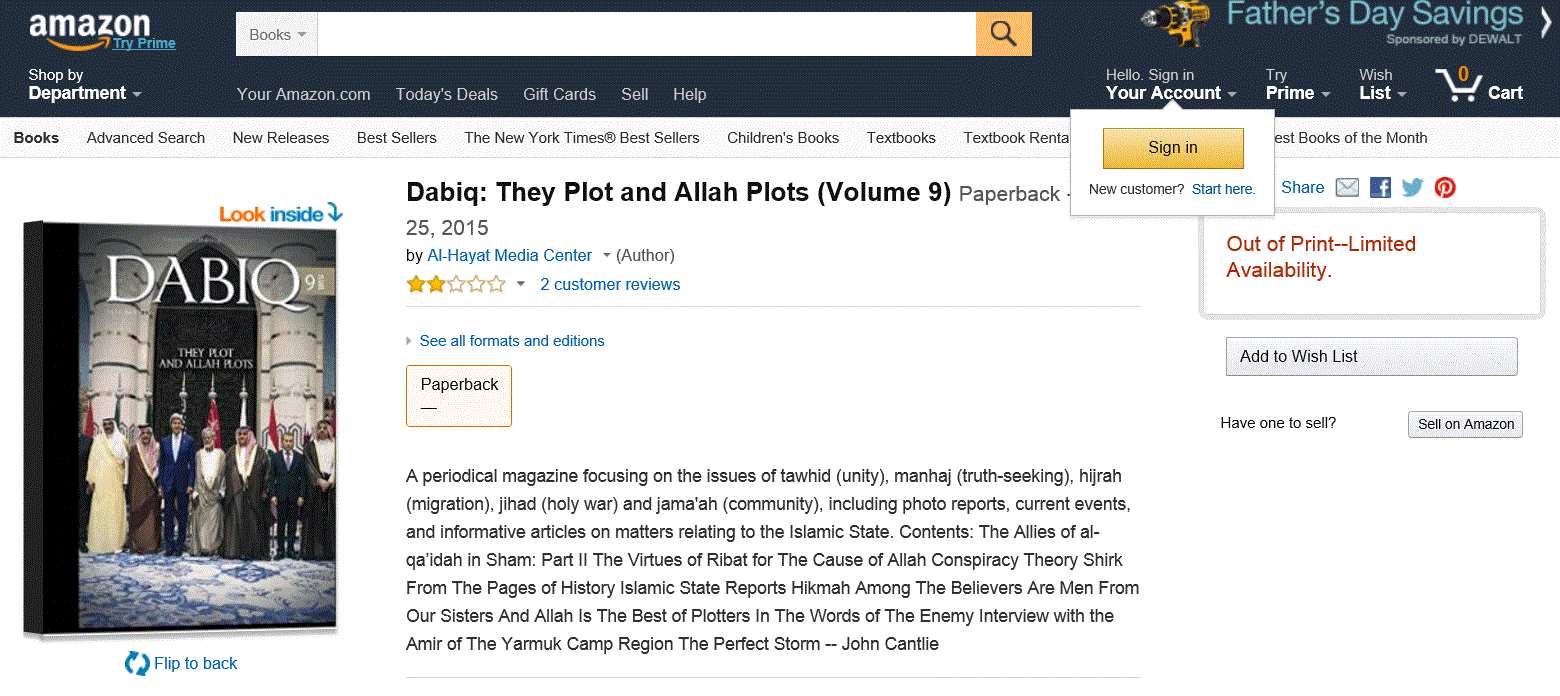
Task: Click the Flip to back icon
Action: 137,663
